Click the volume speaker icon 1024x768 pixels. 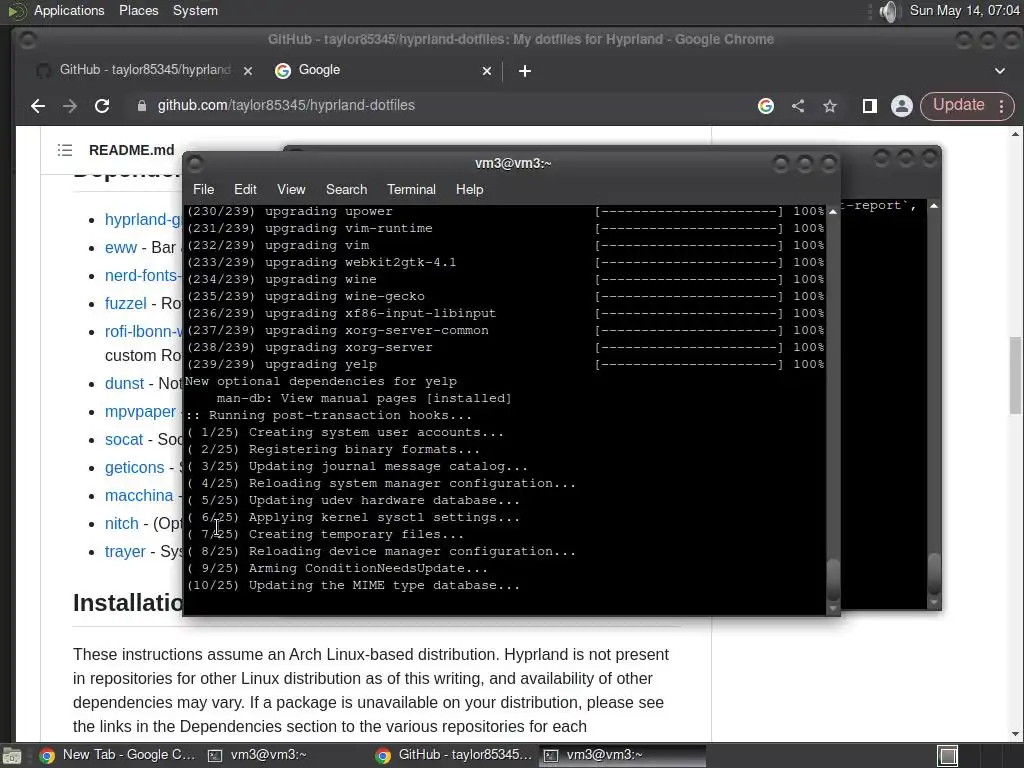pos(888,11)
